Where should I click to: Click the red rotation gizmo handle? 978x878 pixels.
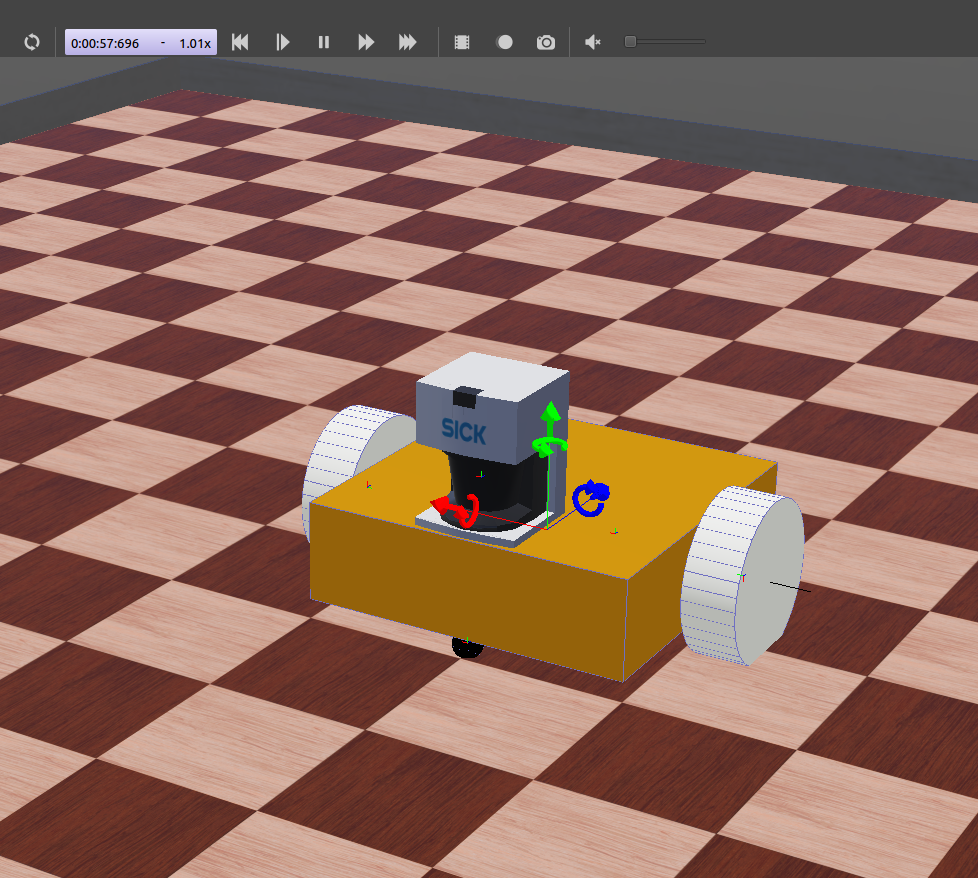pyautogui.click(x=456, y=507)
